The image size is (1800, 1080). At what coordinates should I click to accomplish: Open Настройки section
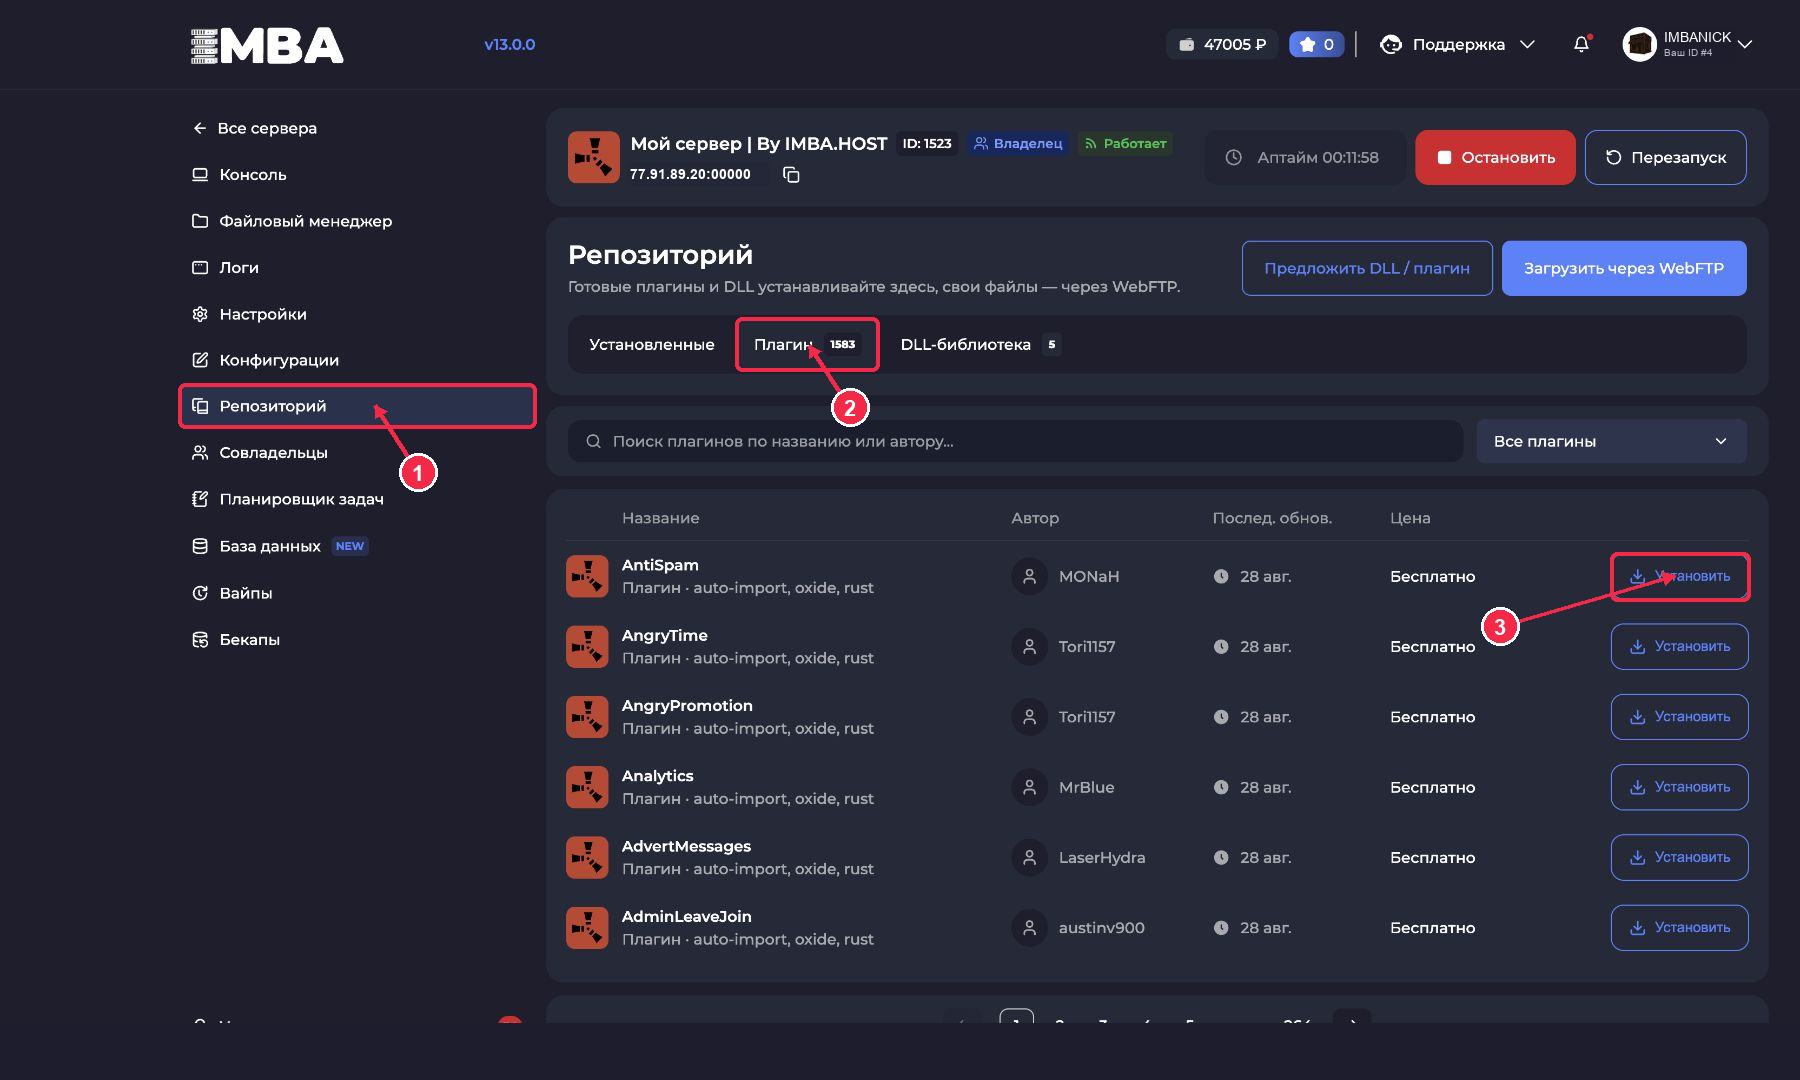(249, 314)
